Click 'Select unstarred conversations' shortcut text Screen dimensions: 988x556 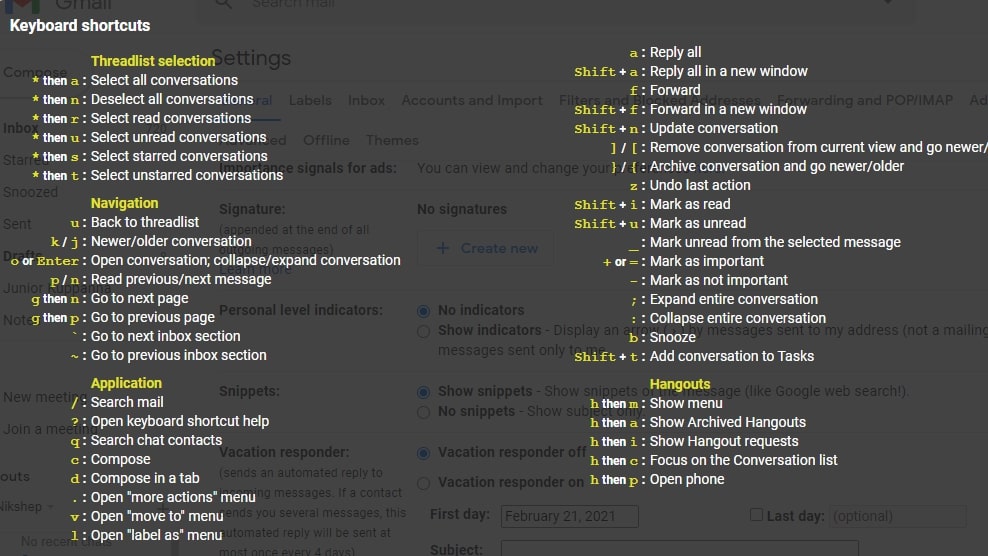[x=187, y=175]
